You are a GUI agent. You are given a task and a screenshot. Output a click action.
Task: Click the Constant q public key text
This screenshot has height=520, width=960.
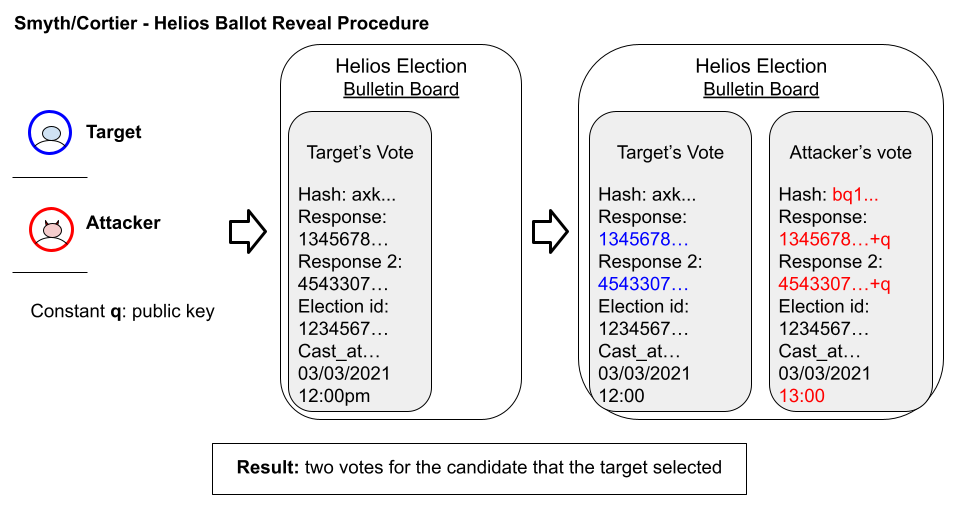[123, 311]
